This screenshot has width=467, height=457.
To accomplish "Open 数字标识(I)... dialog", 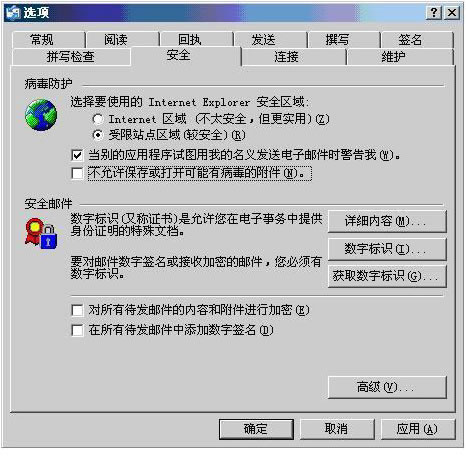I will [387, 249].
